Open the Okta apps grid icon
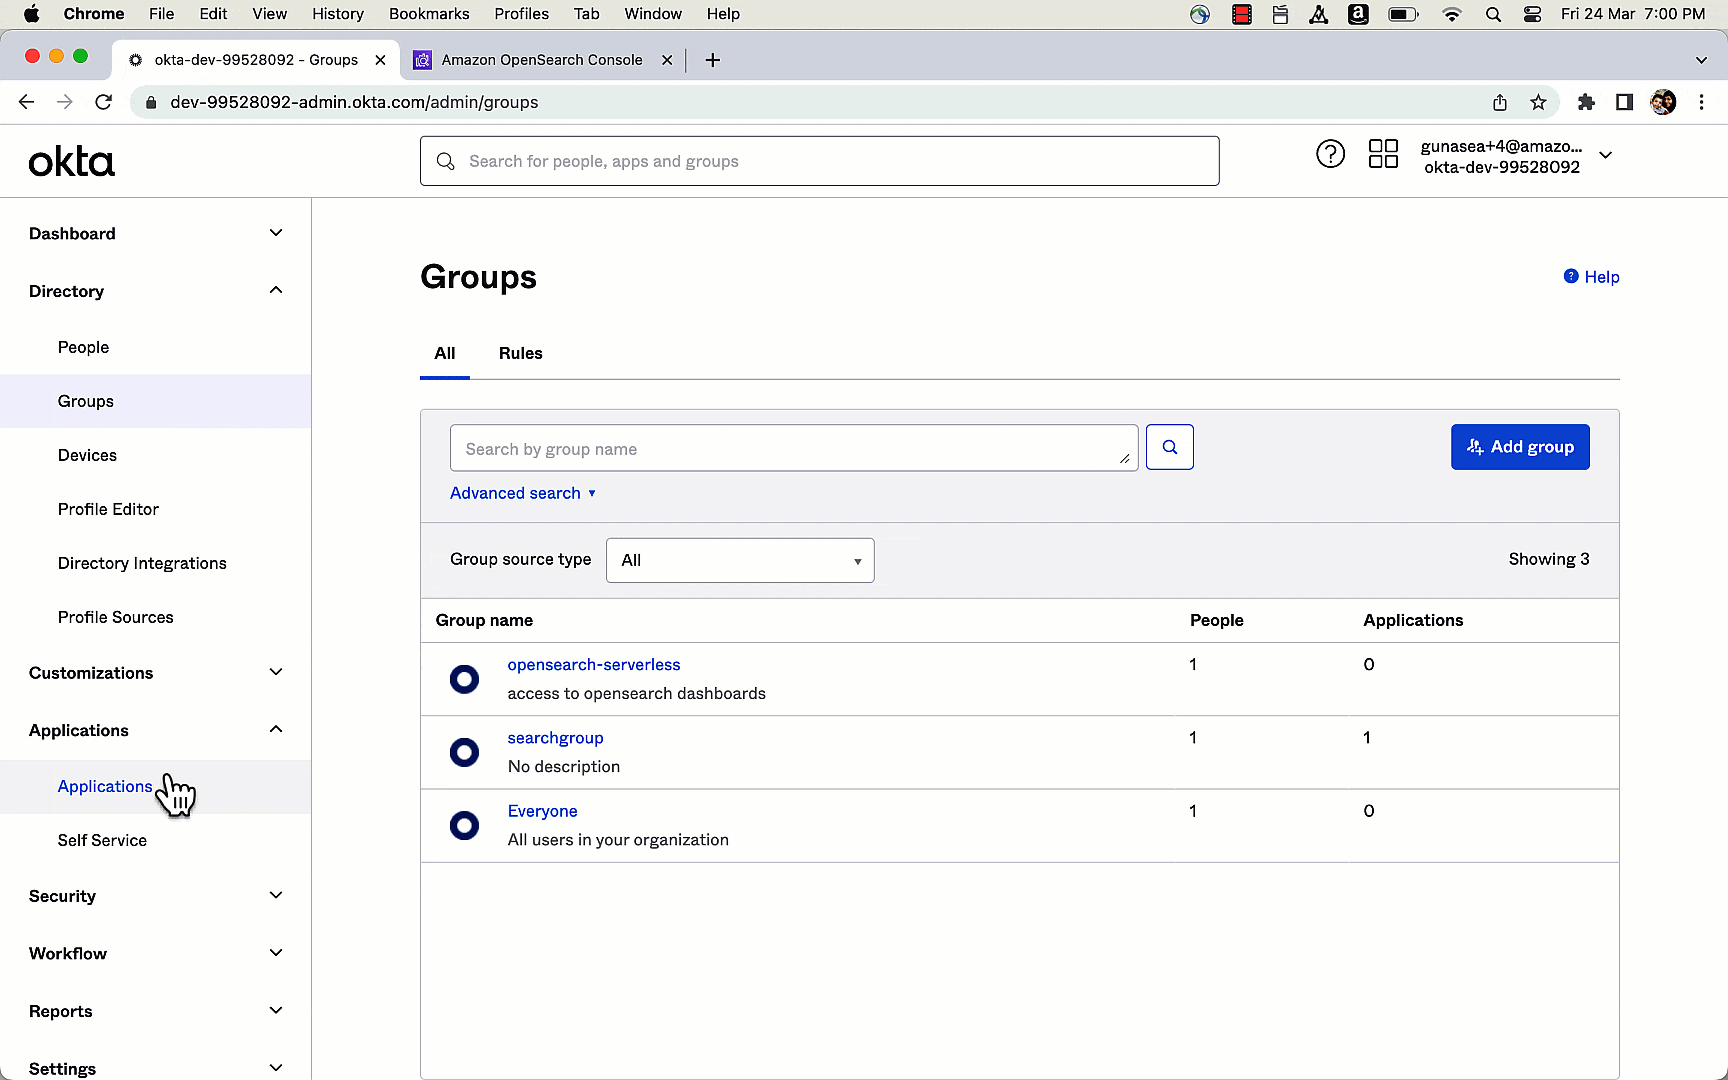1728x1080 pixels. point(1383,154)
